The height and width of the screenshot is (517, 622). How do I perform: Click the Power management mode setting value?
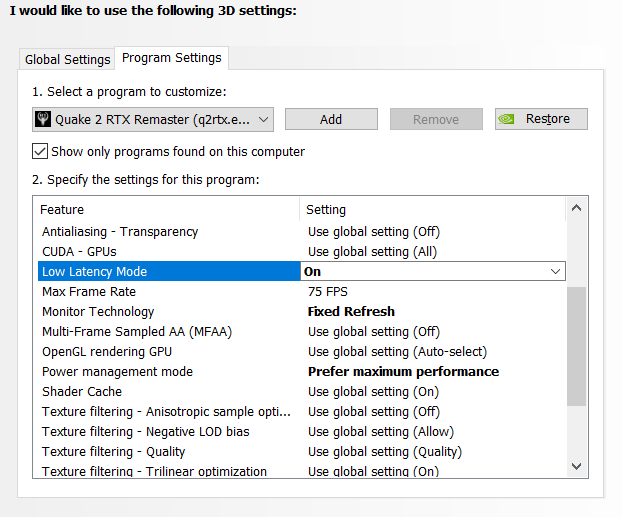[403, 372]
